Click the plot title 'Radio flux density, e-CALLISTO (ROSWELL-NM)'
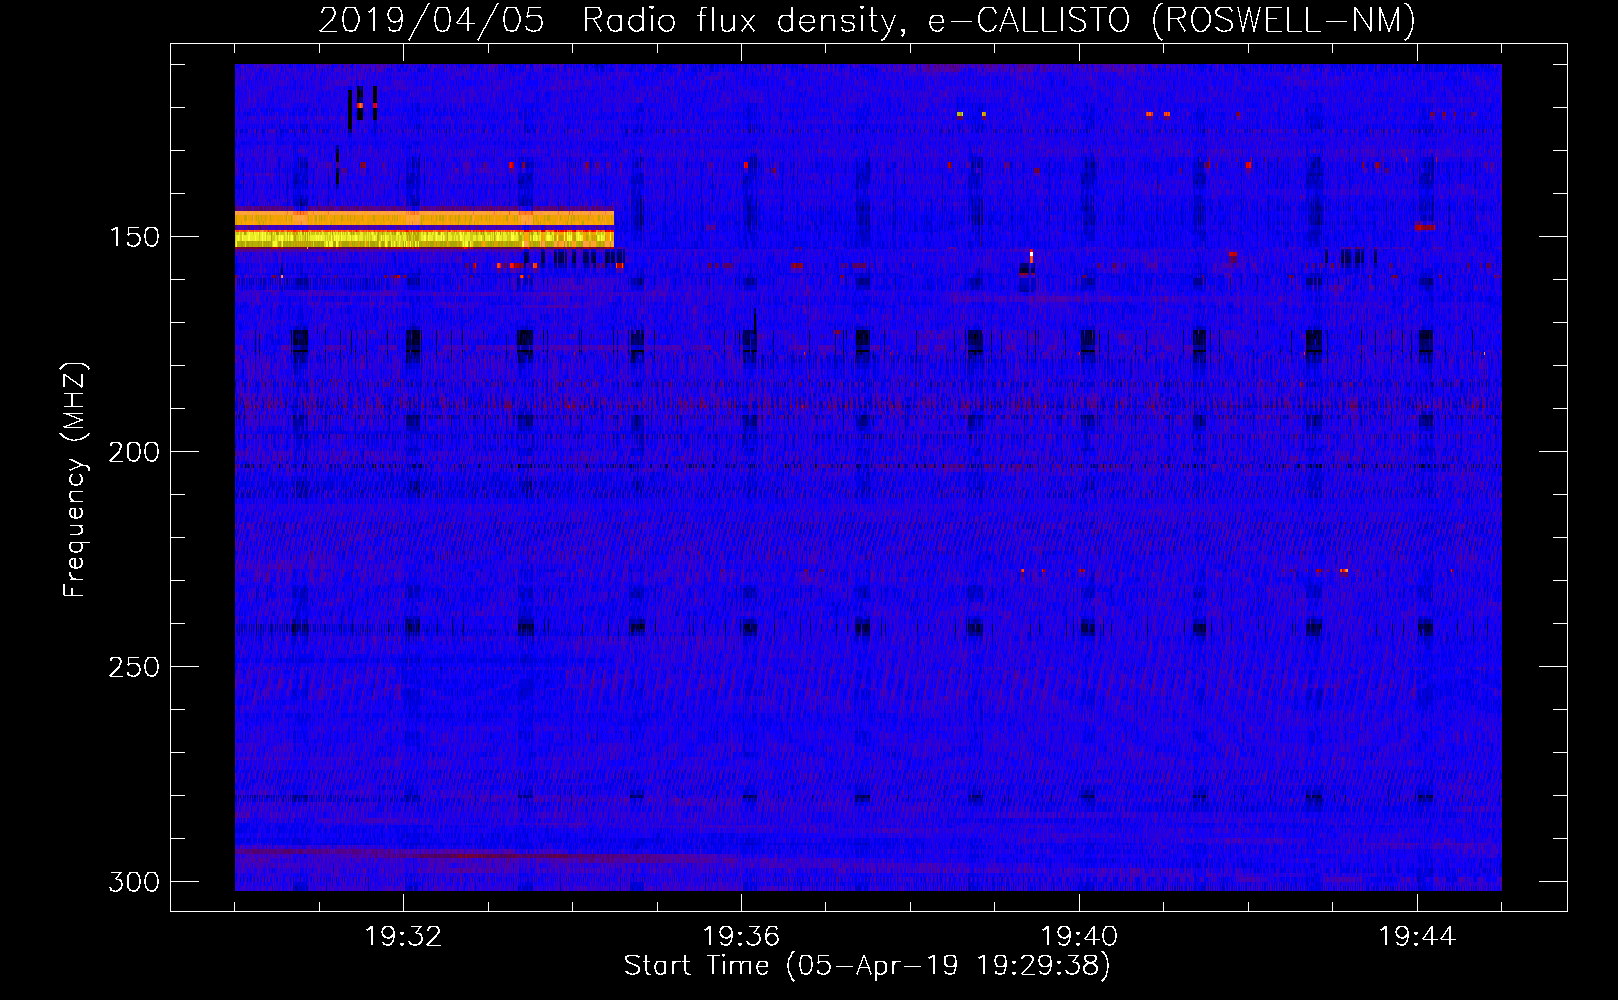The width and height of the screenshot is (1618, 1000). [998, 20]
